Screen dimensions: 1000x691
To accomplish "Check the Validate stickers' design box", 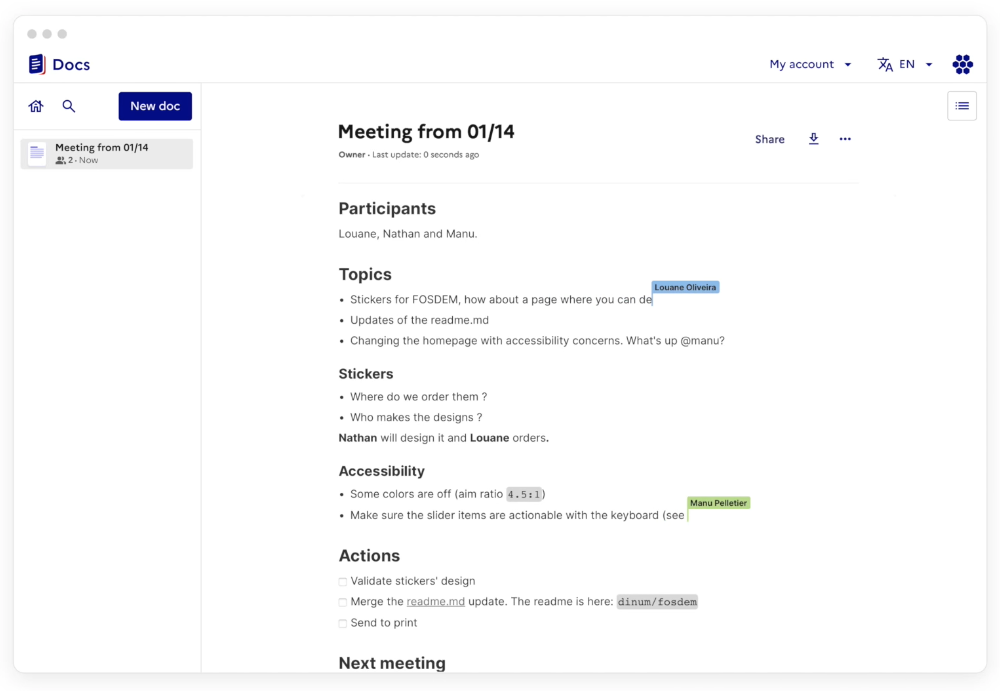I will pyautogui.click(x=341, y=581).
